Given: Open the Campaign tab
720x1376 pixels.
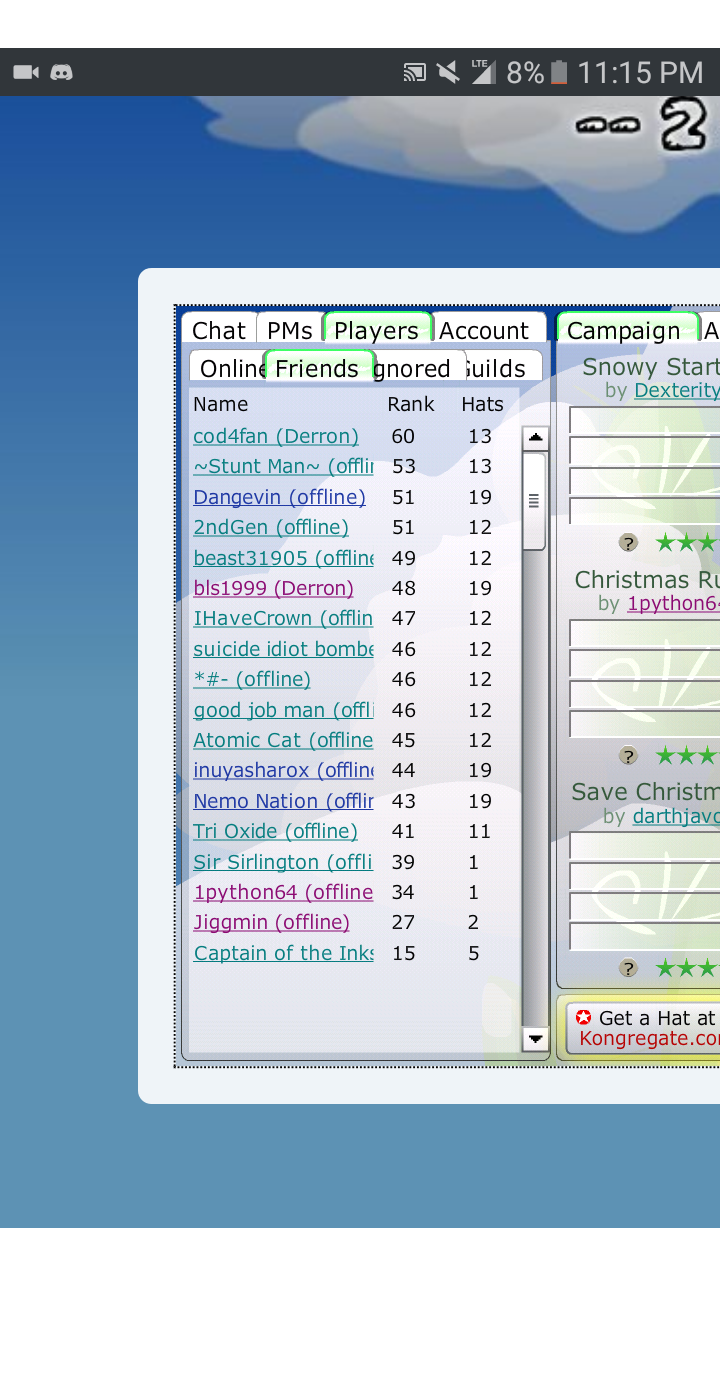Looking at the screenshot, I should pyautogui.click(x=627, y=330).
